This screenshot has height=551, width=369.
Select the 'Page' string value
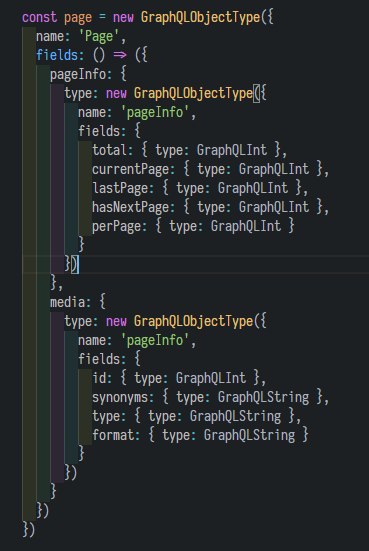click(x=99, y=37)
